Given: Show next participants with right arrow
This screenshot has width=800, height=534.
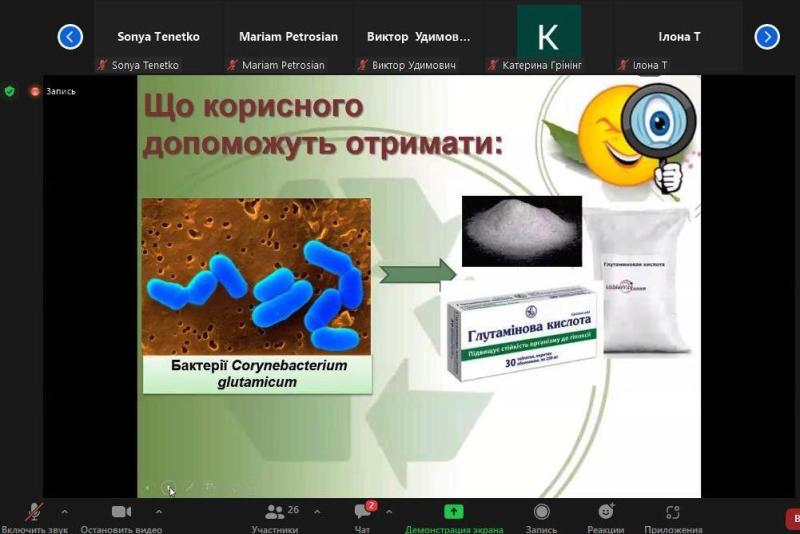Looking at the screenshot, I should (x=767, y=37).
